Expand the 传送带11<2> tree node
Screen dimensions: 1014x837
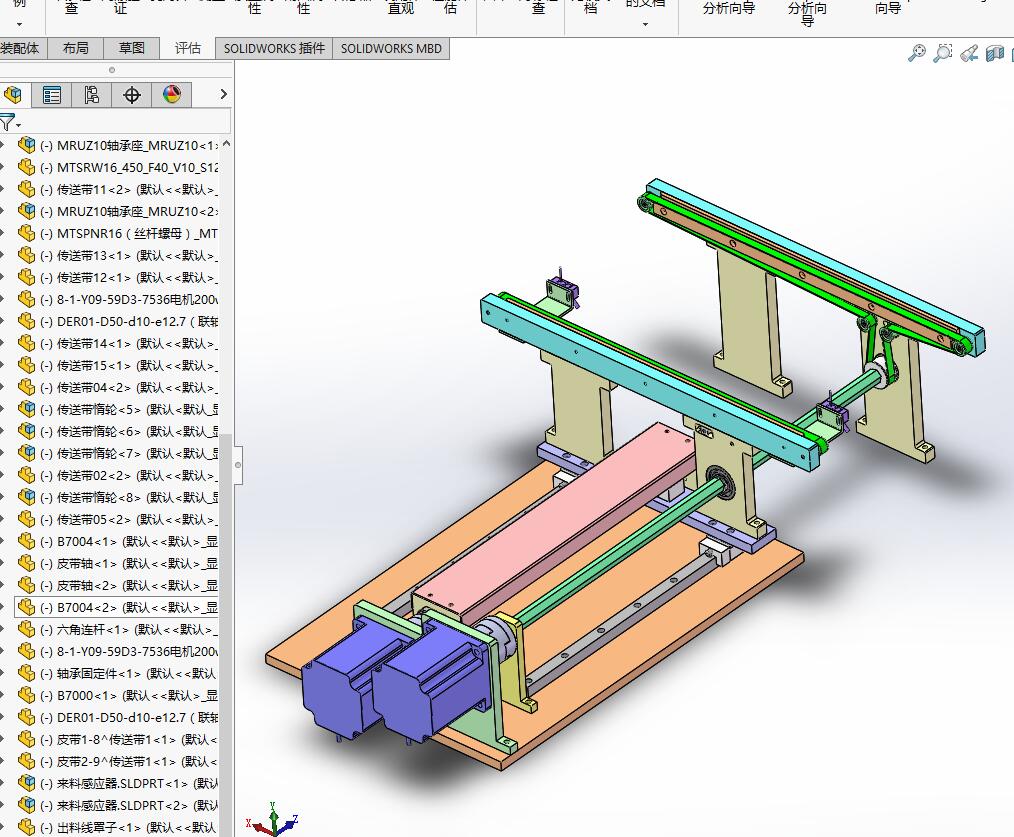point(3,189)
